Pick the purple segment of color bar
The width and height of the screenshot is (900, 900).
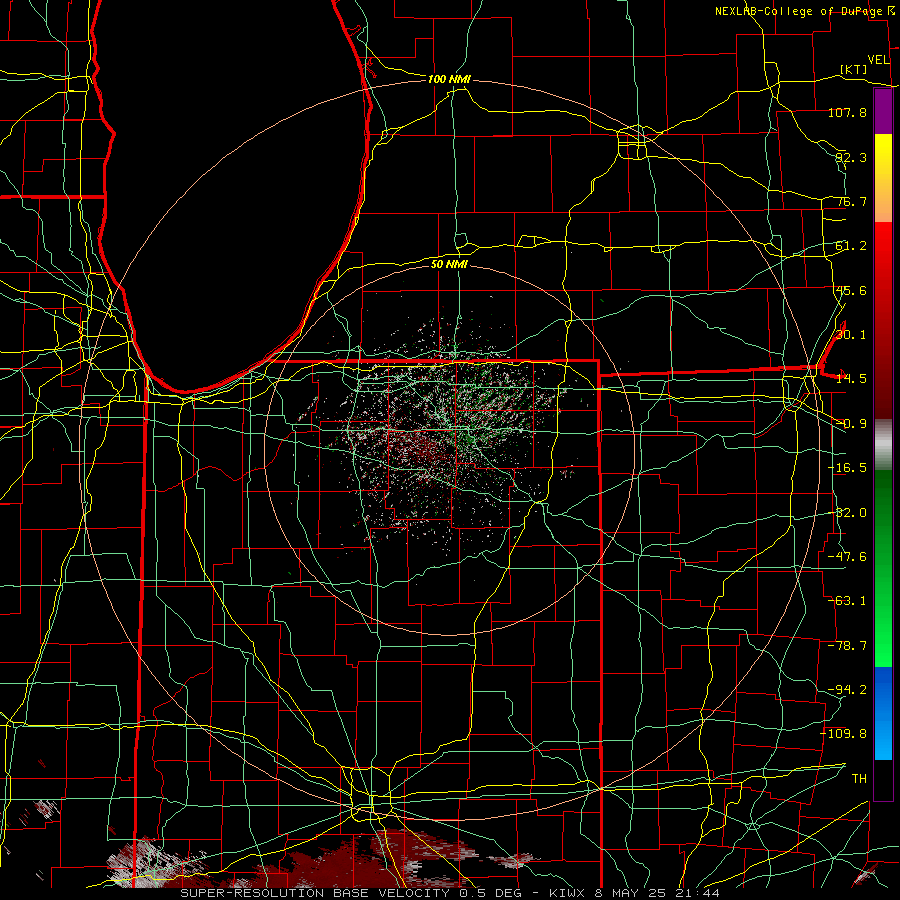(883, 111)
